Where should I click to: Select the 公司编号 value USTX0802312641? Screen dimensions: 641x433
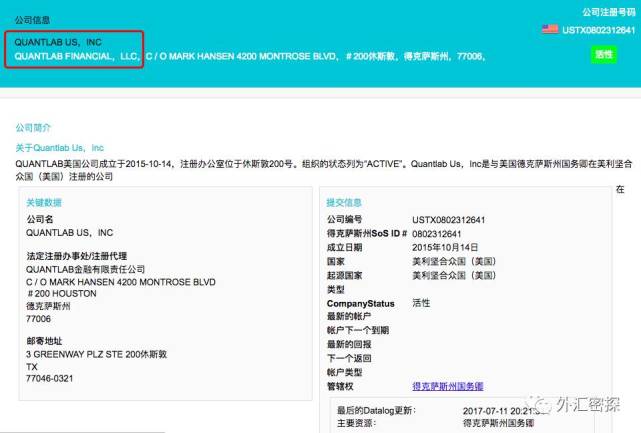click(448, 220)
